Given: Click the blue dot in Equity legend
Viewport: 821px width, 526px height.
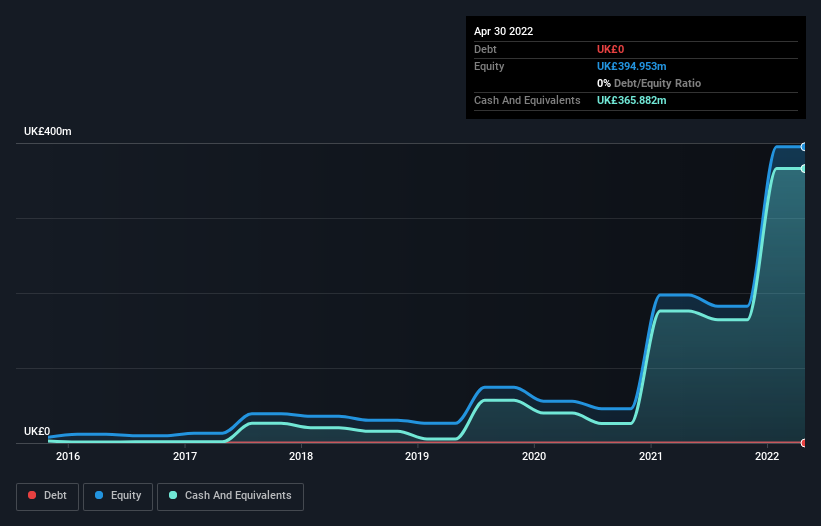Looking at the screenshot, I should point(99,495).
